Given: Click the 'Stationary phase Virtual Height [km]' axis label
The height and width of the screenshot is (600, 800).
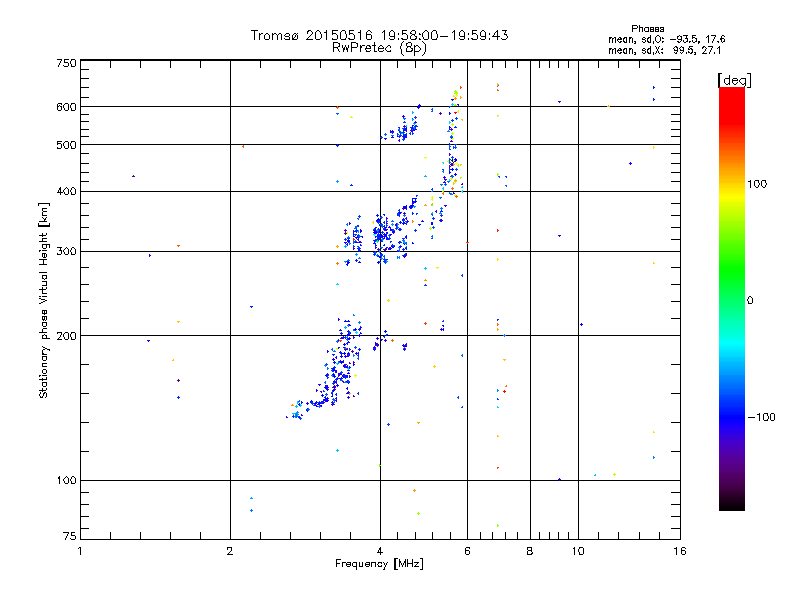Looking at the screenshot, I should tap(44, 300).
